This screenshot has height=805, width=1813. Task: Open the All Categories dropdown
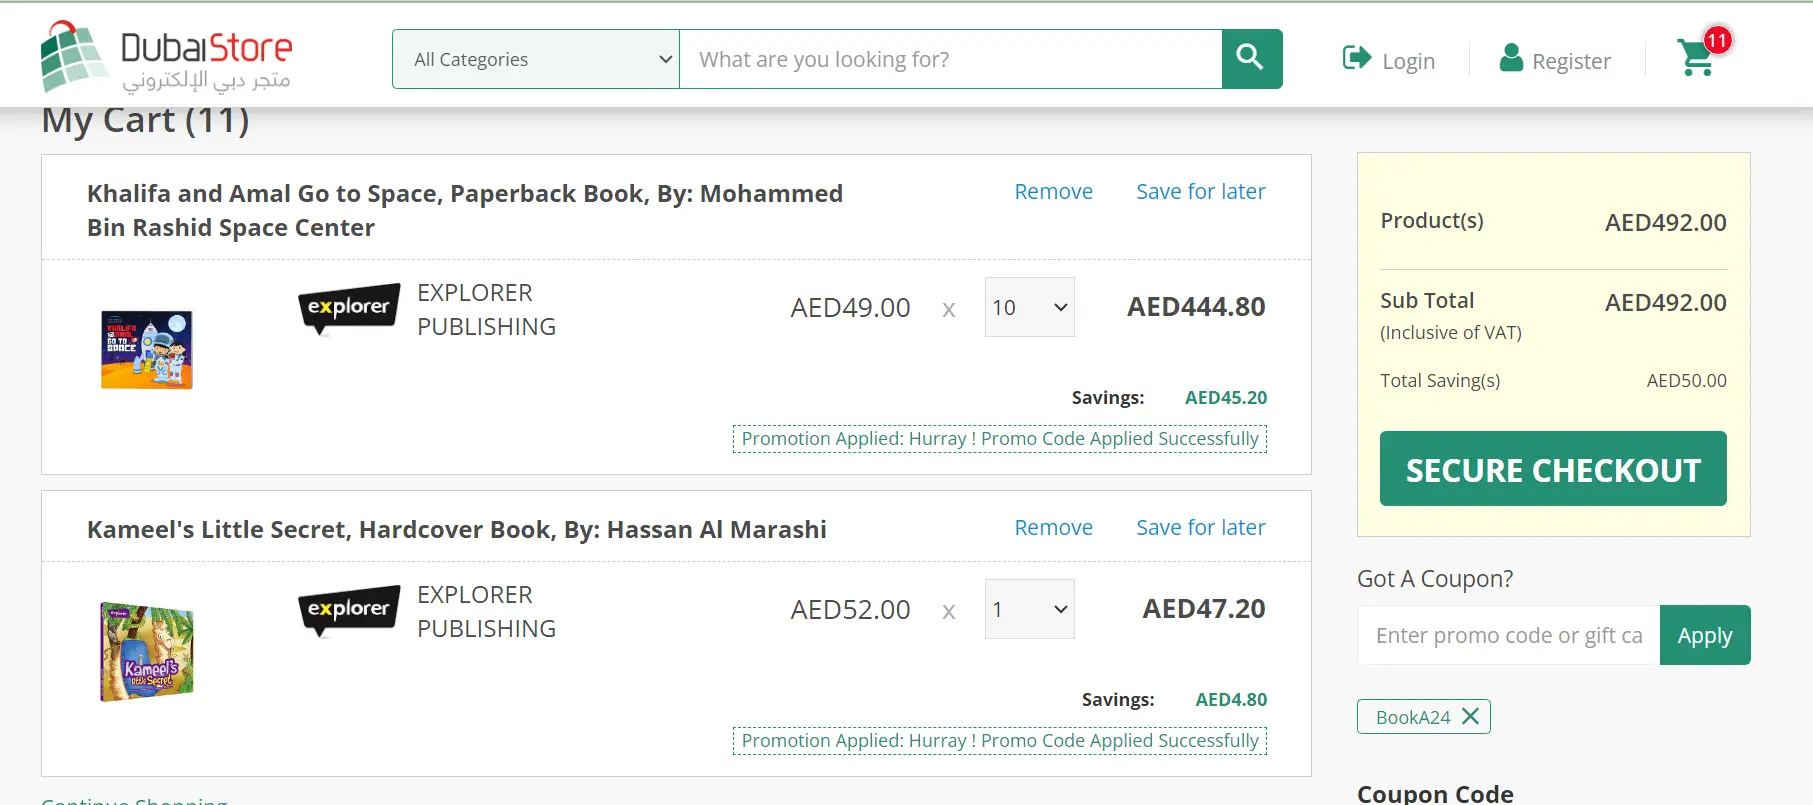tap(536, 59)
